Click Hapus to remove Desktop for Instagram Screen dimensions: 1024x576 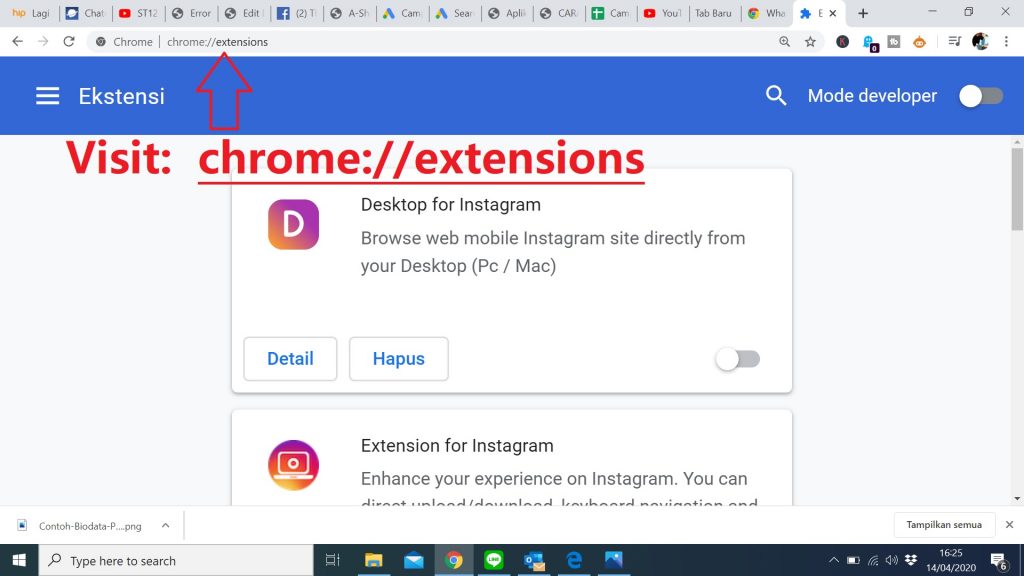398,359
